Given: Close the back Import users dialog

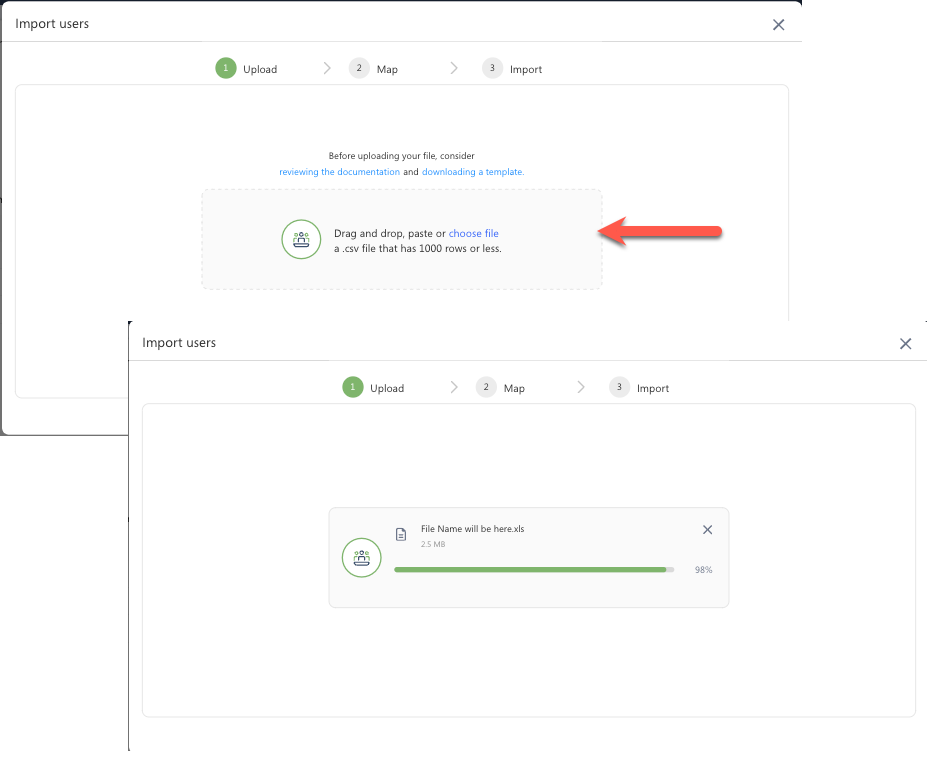Looking at the screenshot, I should [x=778, y=25].
